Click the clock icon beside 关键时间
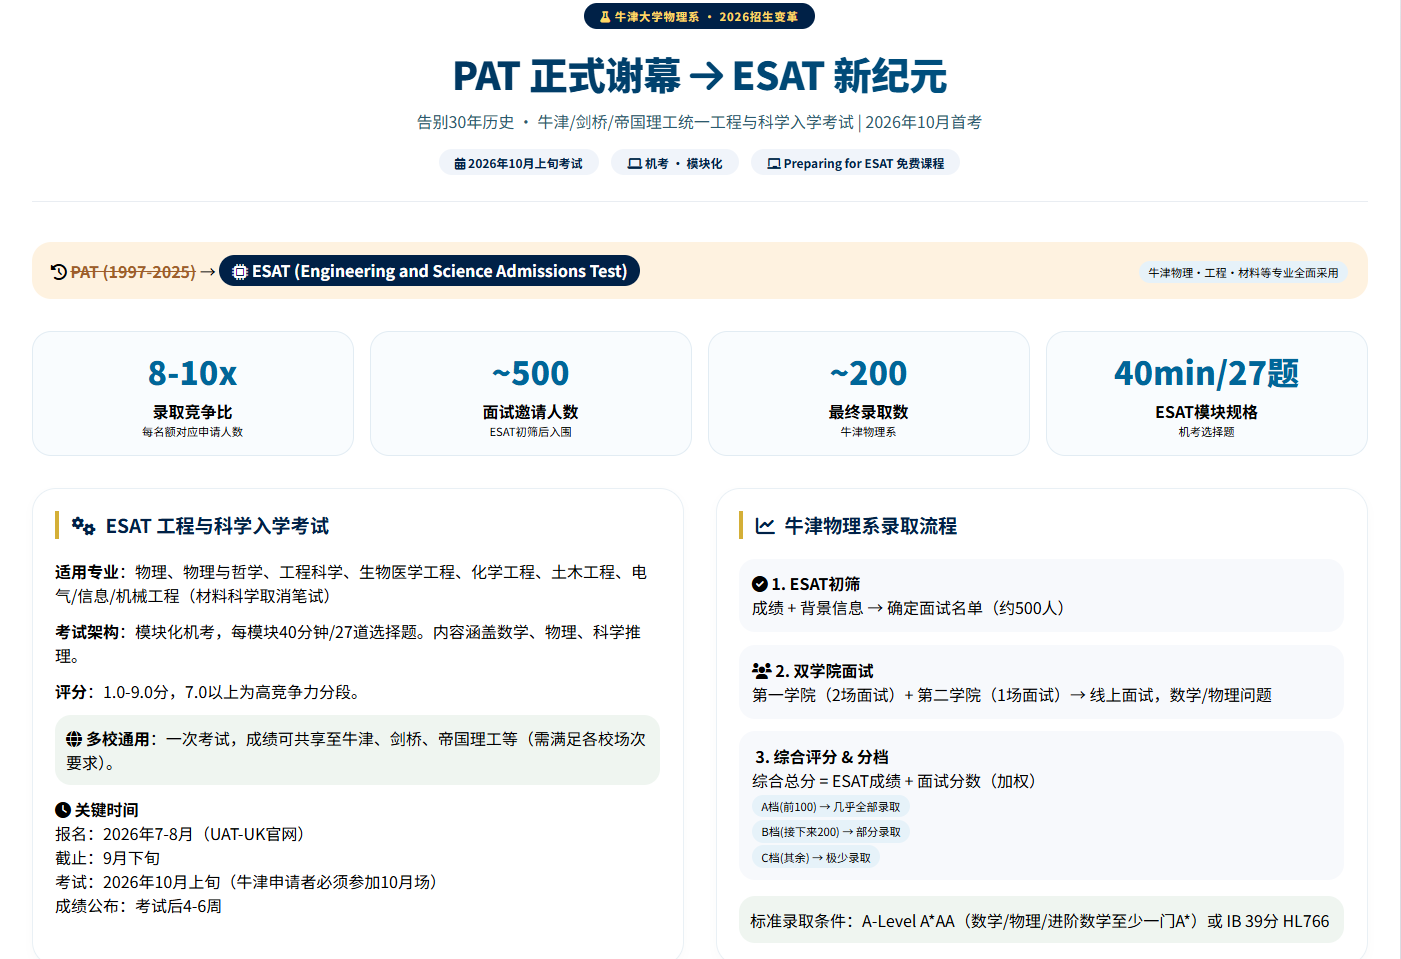This screenshot has height=959, width=1401. tap(63, 810)
